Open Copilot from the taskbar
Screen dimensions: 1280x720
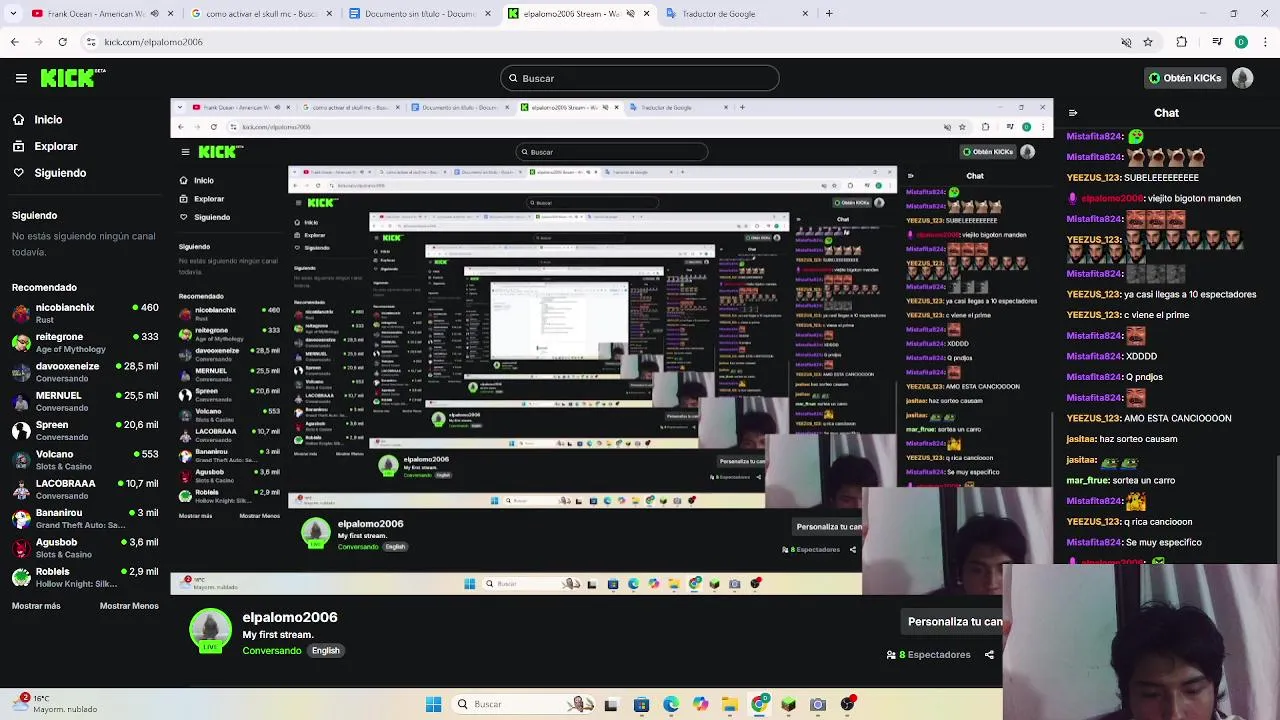700,704
